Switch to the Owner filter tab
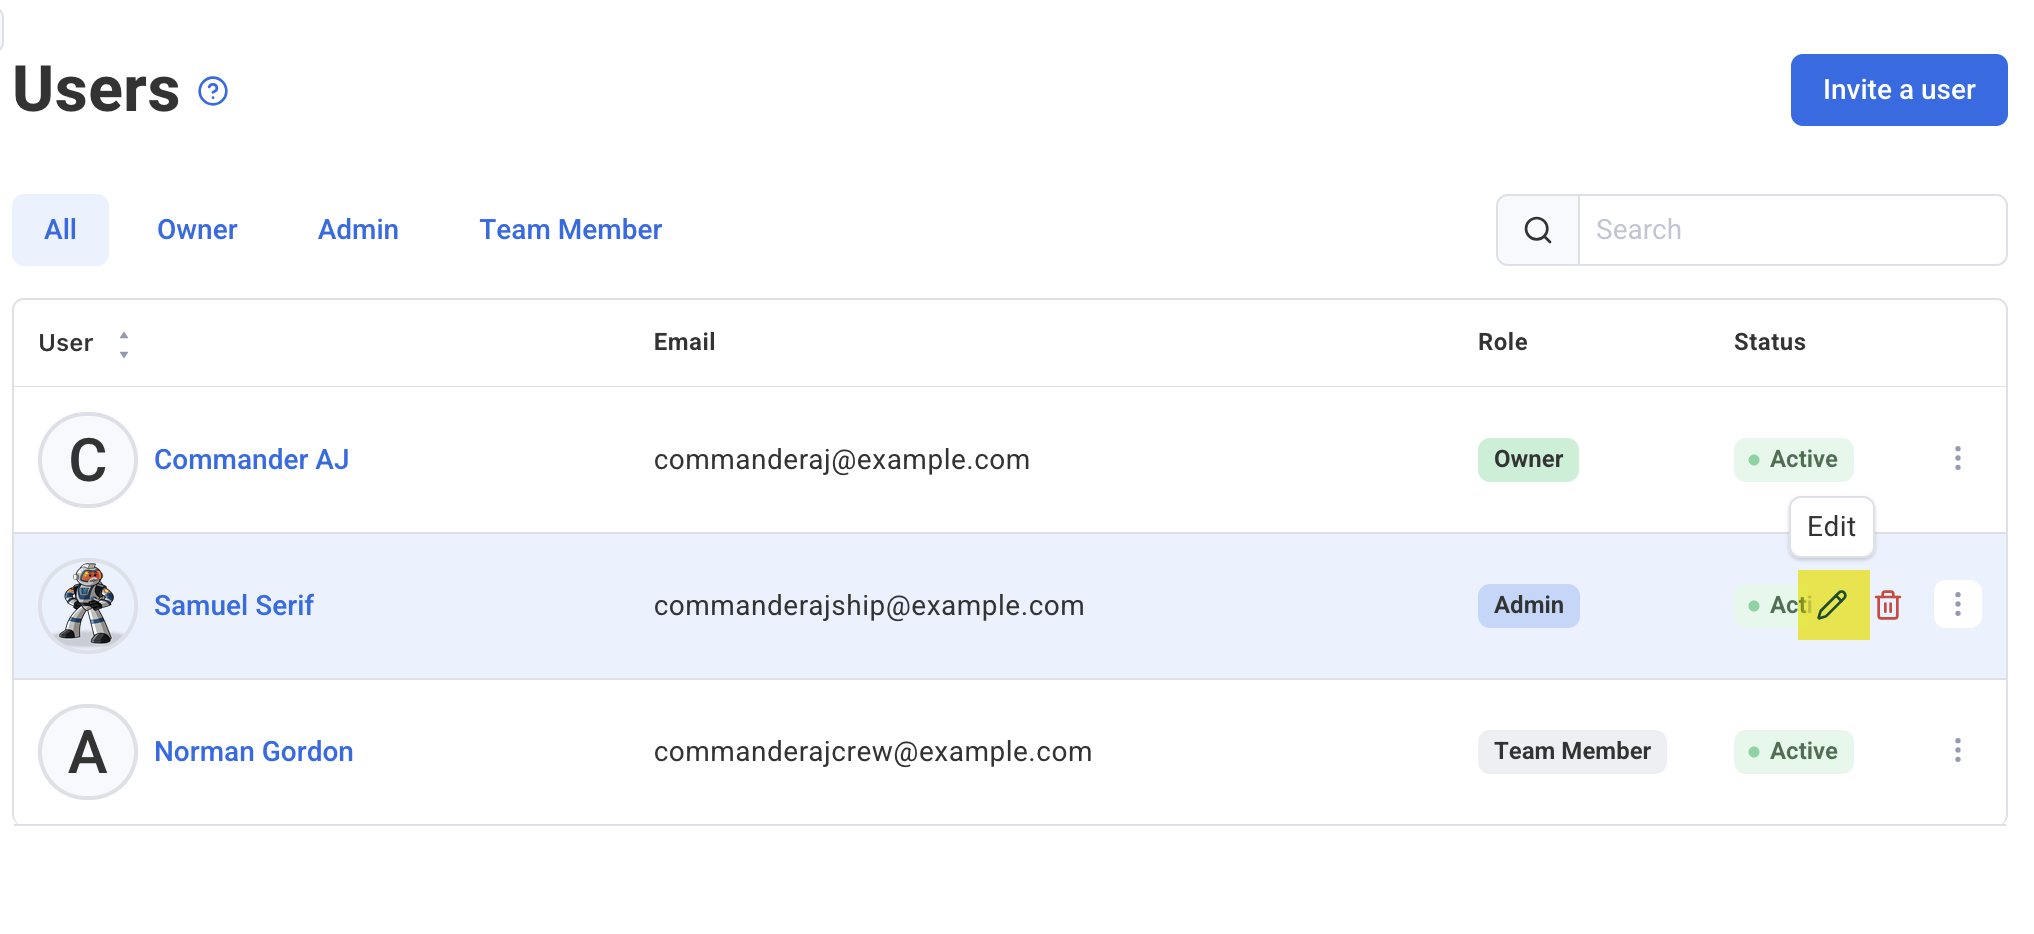 click(x=197, y=230)
